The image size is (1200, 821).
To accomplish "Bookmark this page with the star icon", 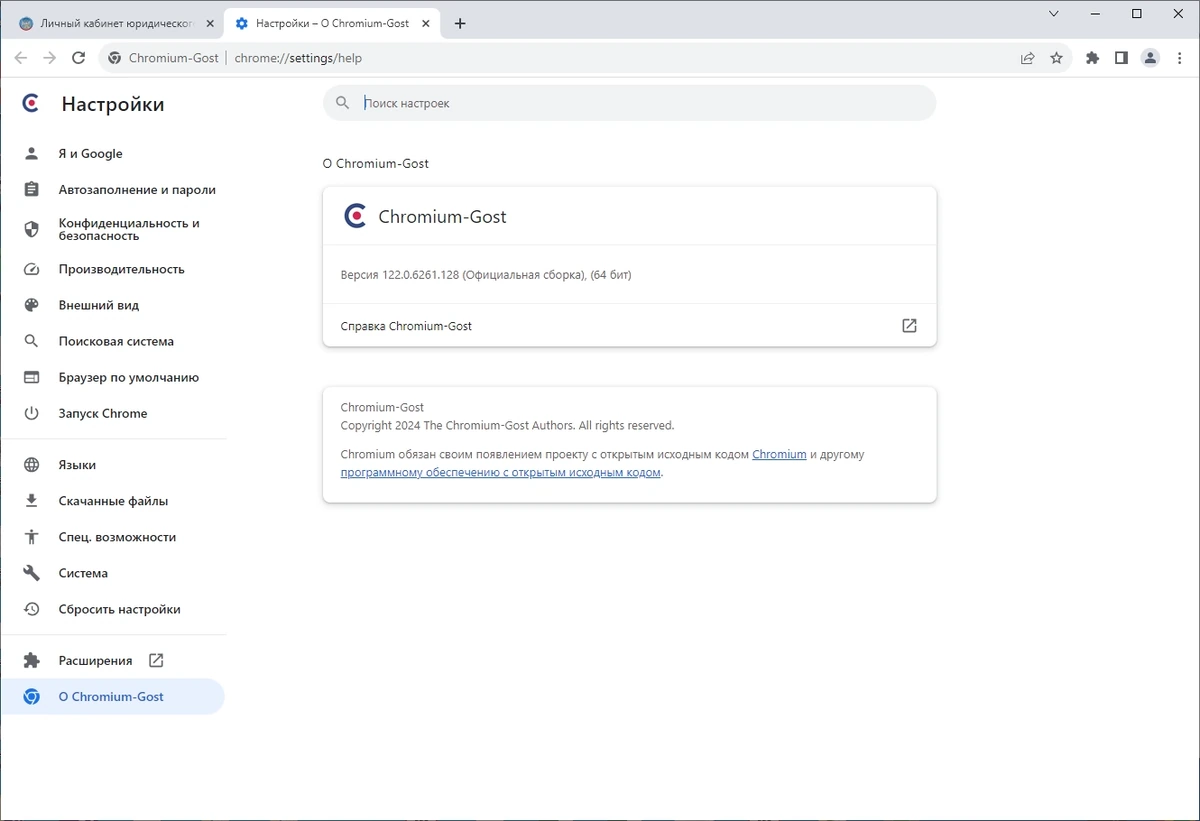I will pos(1056,58).
